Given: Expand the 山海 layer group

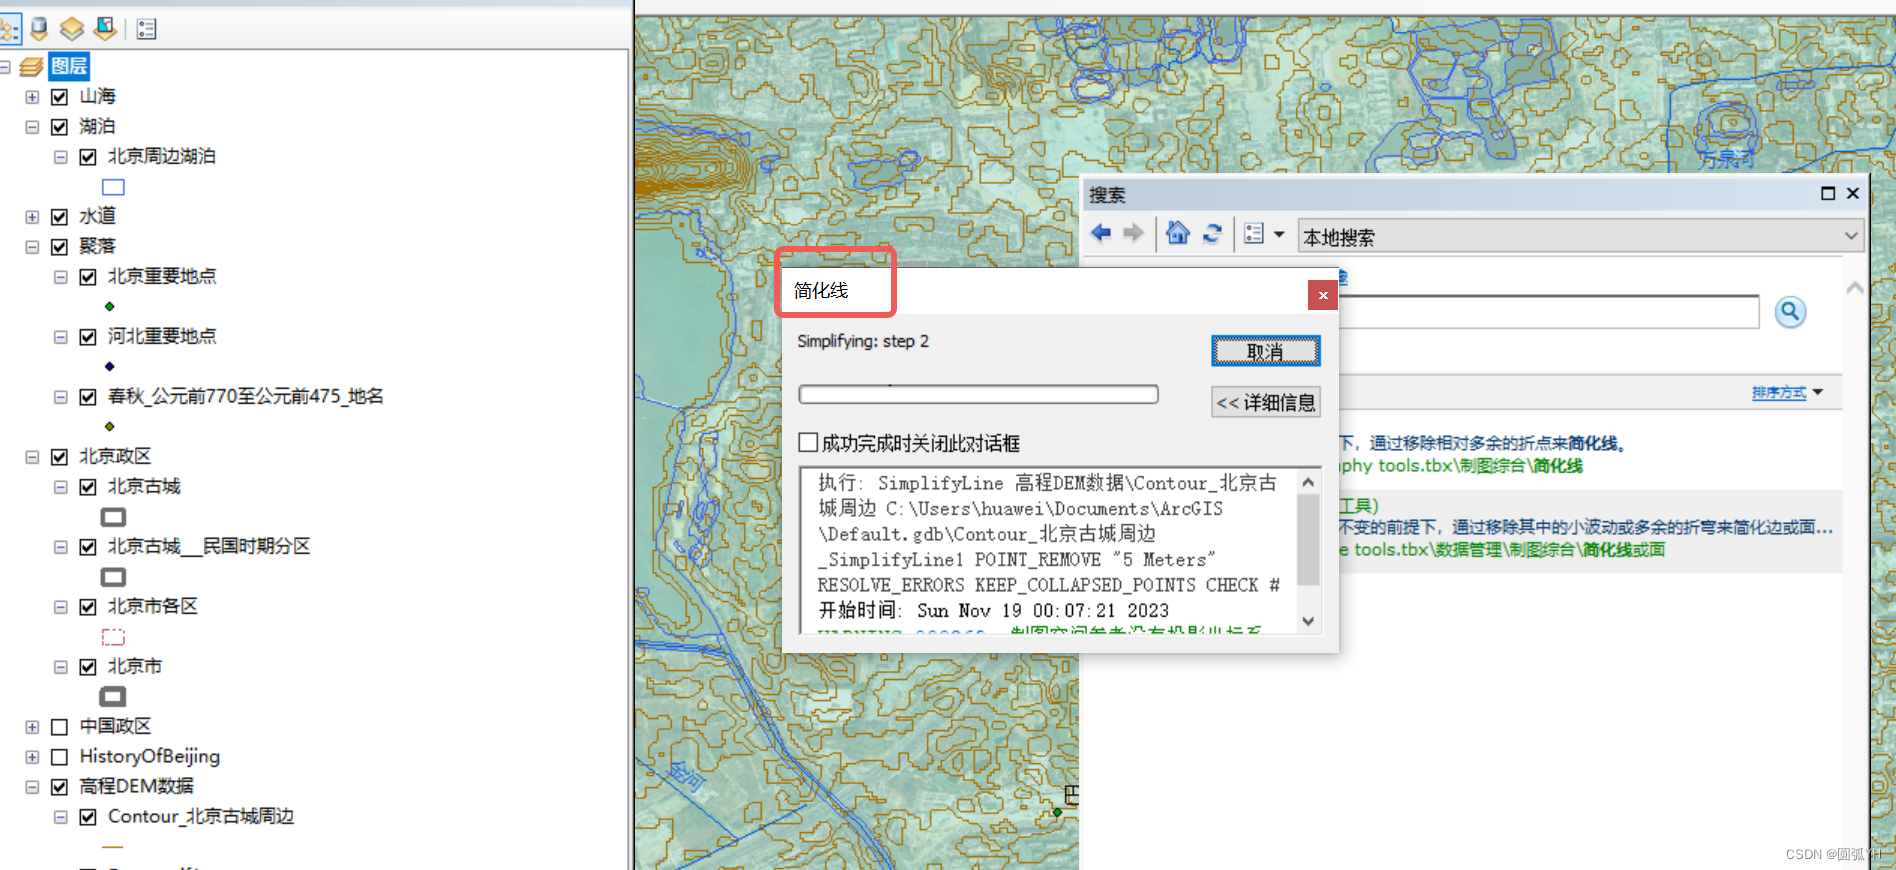Looking at the screenshot, I should click(x=32, y=97).
